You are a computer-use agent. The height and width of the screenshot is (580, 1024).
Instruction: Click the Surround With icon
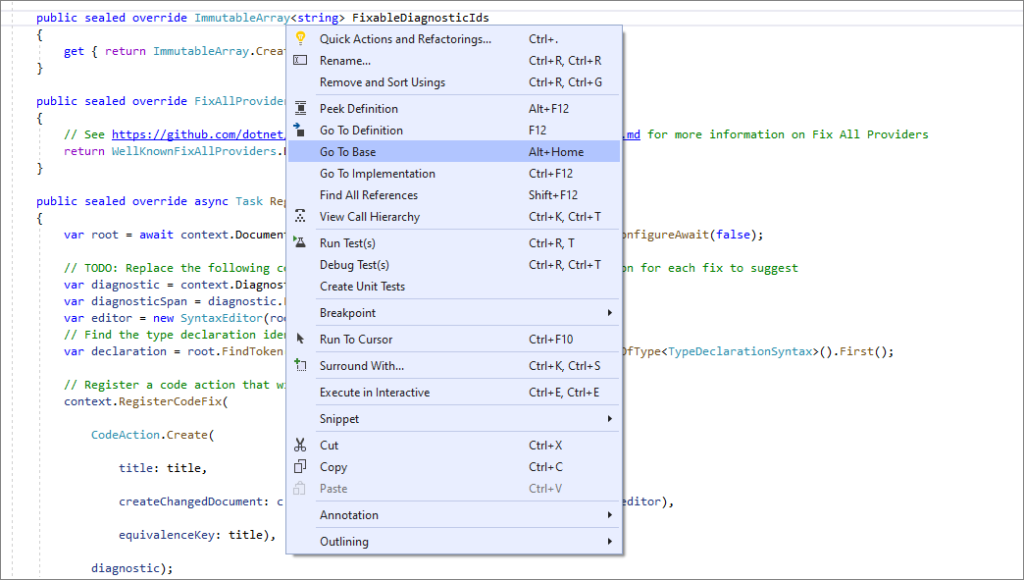(x=300, y=366)
